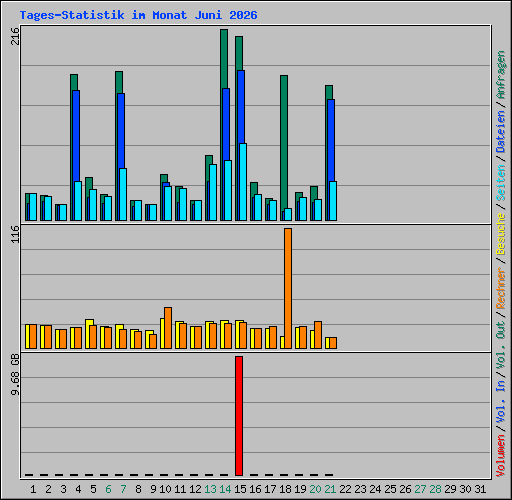Click day label '14' on the x-axis
This screenshot has height=500, width=512.
(x=225, y=489)
